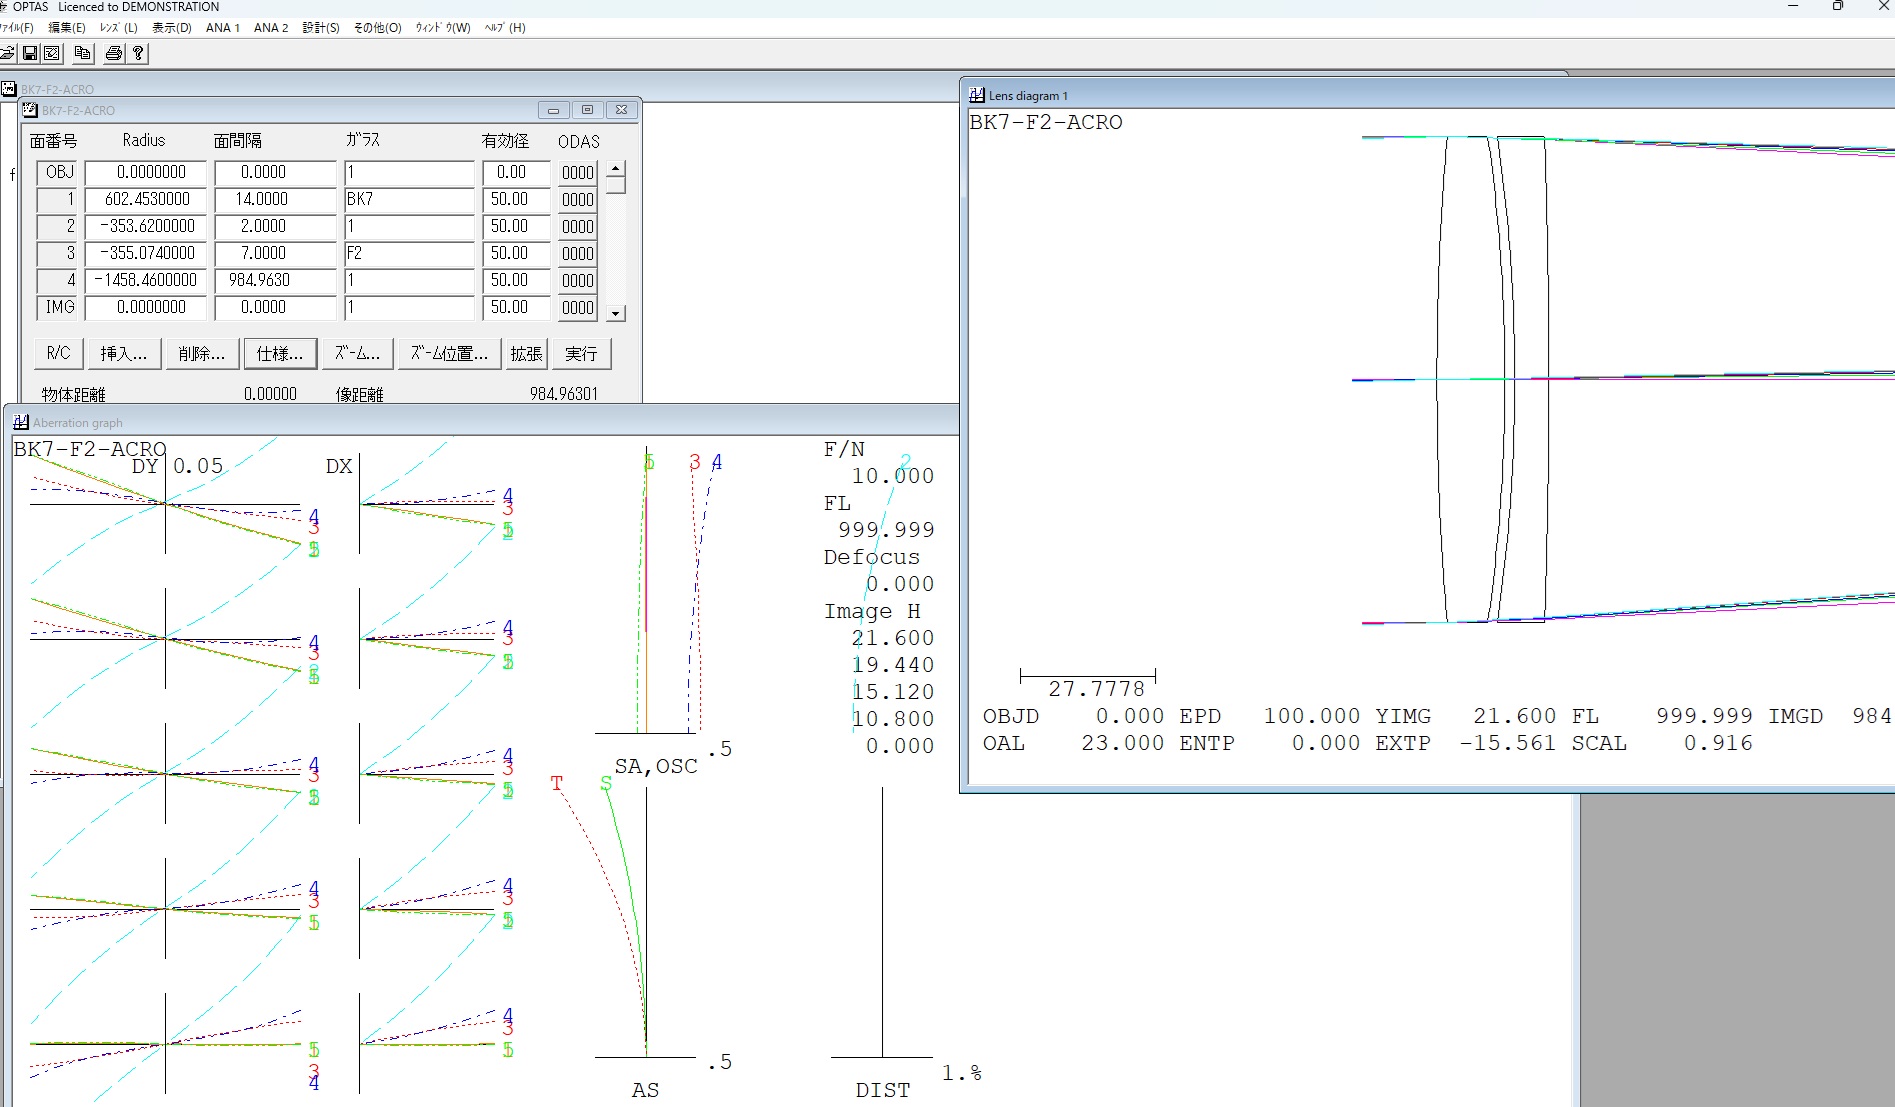Click the Lens diagram 1 window icon
This screenshot has width=1895, height=1107.
click(x=977, y=95)
